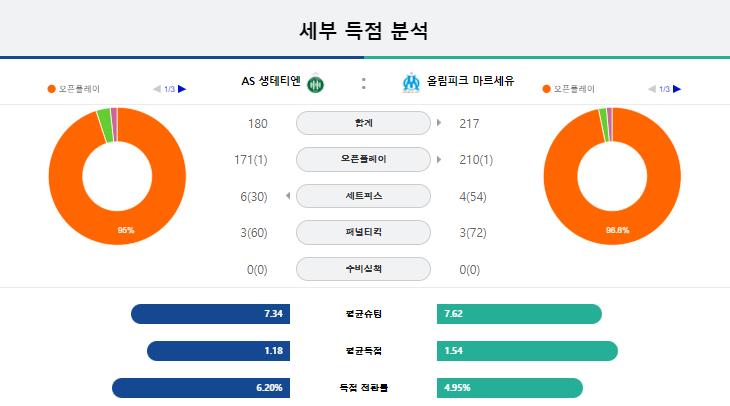Click the teal 1.54 average goals bar
The height and width of the screenshot is (406, 730).
point(527,351)
